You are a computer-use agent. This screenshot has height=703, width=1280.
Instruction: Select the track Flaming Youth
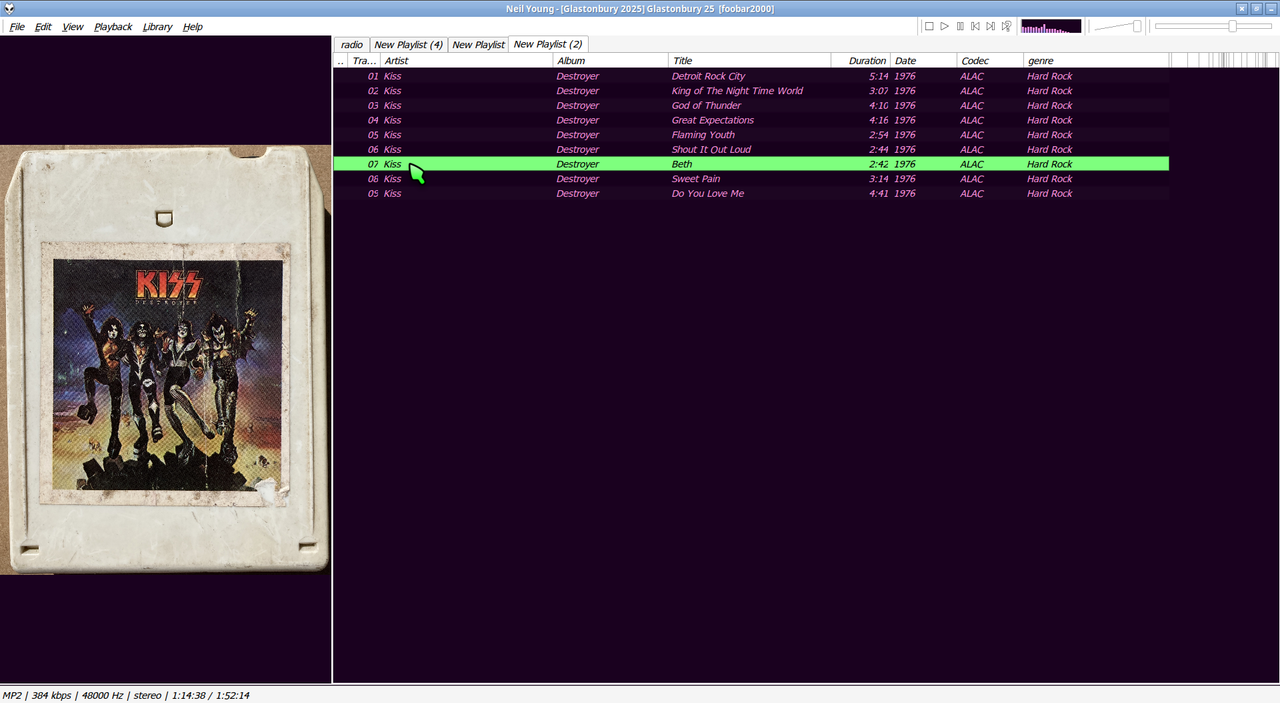coord(751,135)
